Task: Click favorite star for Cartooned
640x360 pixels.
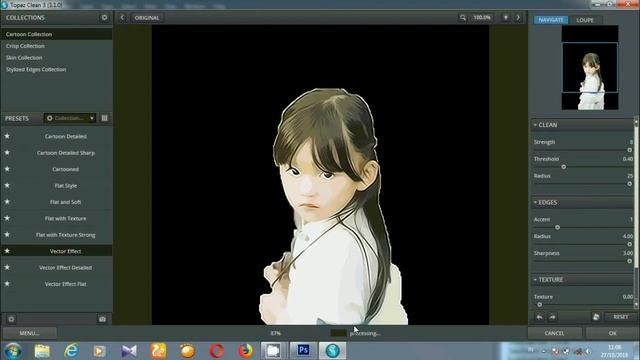Action: click(x=7, y=169)
